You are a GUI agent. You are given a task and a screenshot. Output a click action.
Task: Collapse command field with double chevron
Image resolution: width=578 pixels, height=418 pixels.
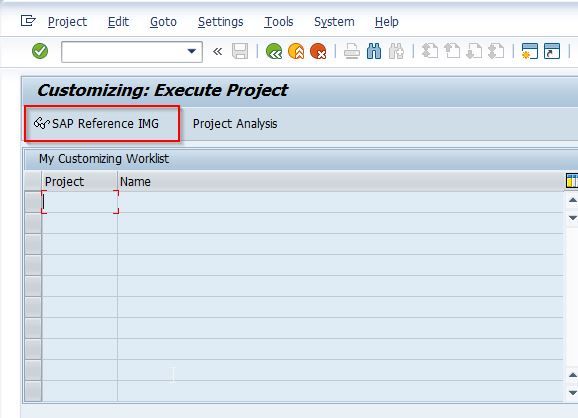tap(217, 51)
